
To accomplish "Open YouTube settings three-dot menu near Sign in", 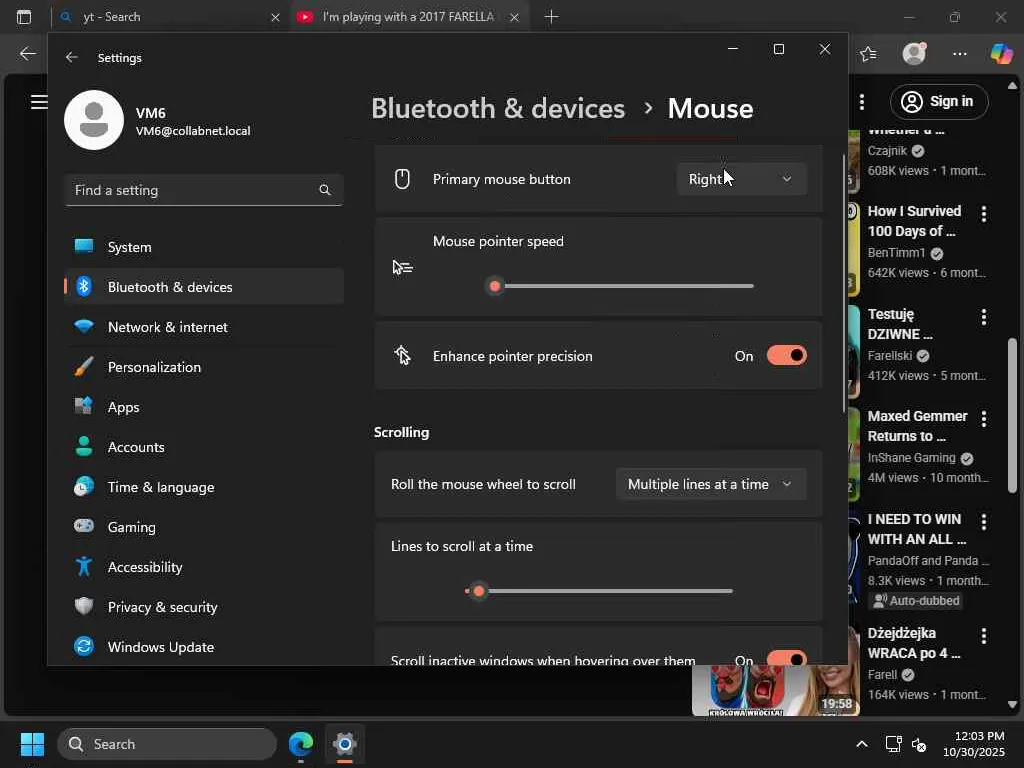I will (x=862, y=102).
